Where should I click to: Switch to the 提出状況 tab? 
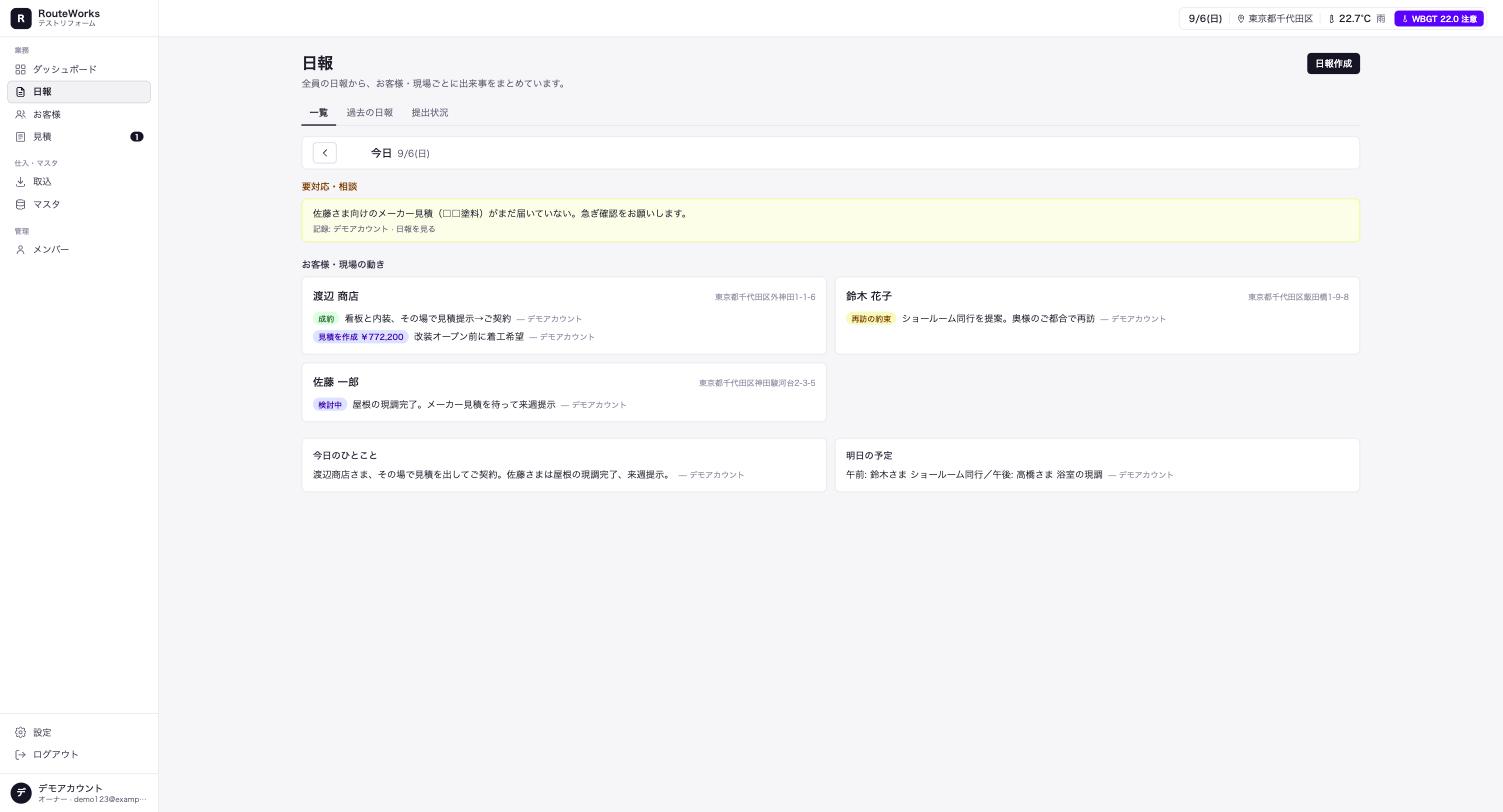(x=430, y=113)
